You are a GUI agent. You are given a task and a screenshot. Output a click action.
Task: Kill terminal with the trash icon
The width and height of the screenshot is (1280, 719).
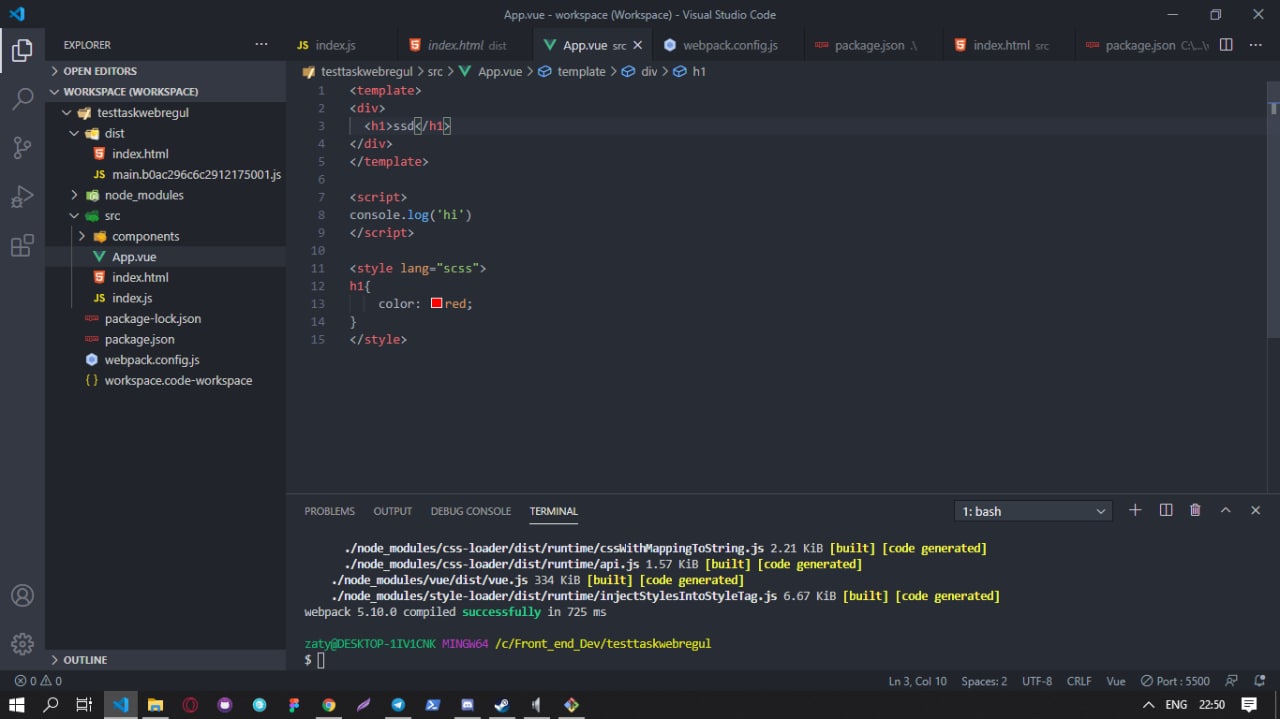(1195, 510)
